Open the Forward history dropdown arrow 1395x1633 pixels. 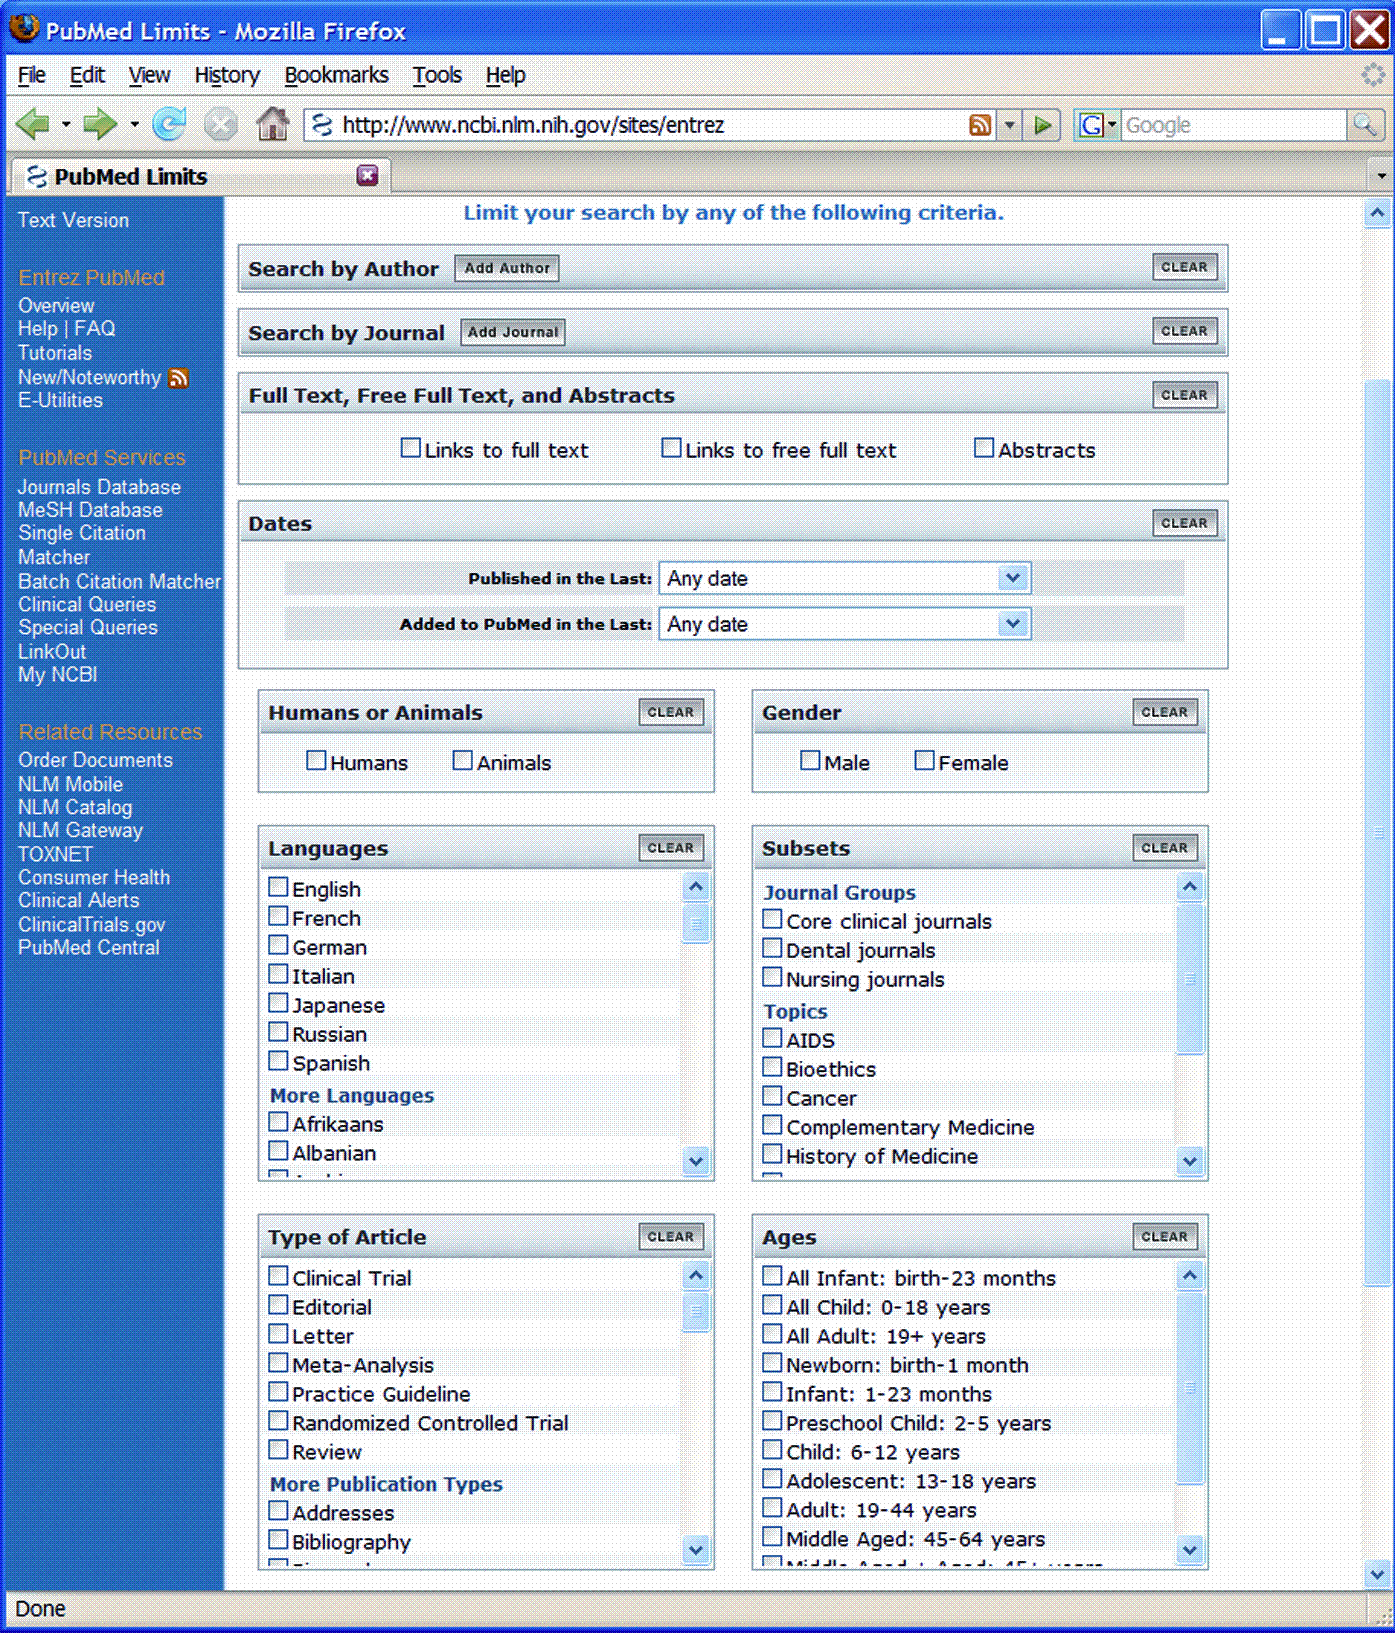134,125
